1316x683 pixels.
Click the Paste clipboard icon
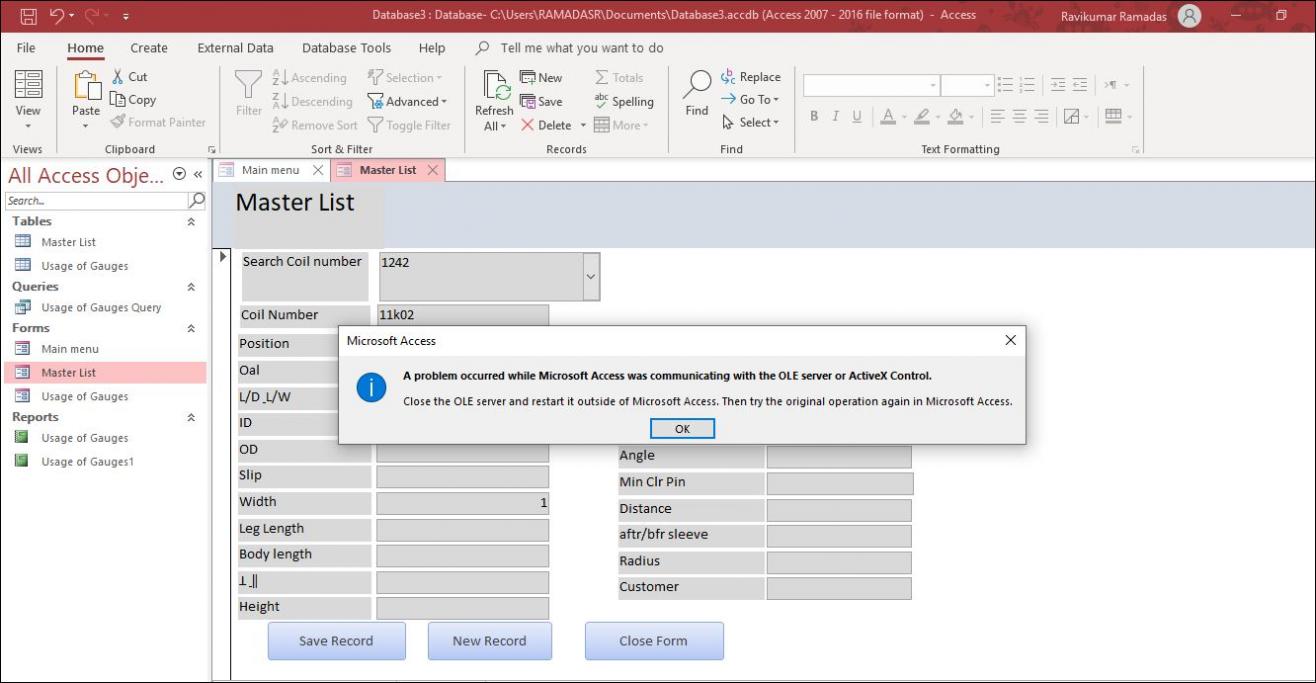(x=86, y=85)
